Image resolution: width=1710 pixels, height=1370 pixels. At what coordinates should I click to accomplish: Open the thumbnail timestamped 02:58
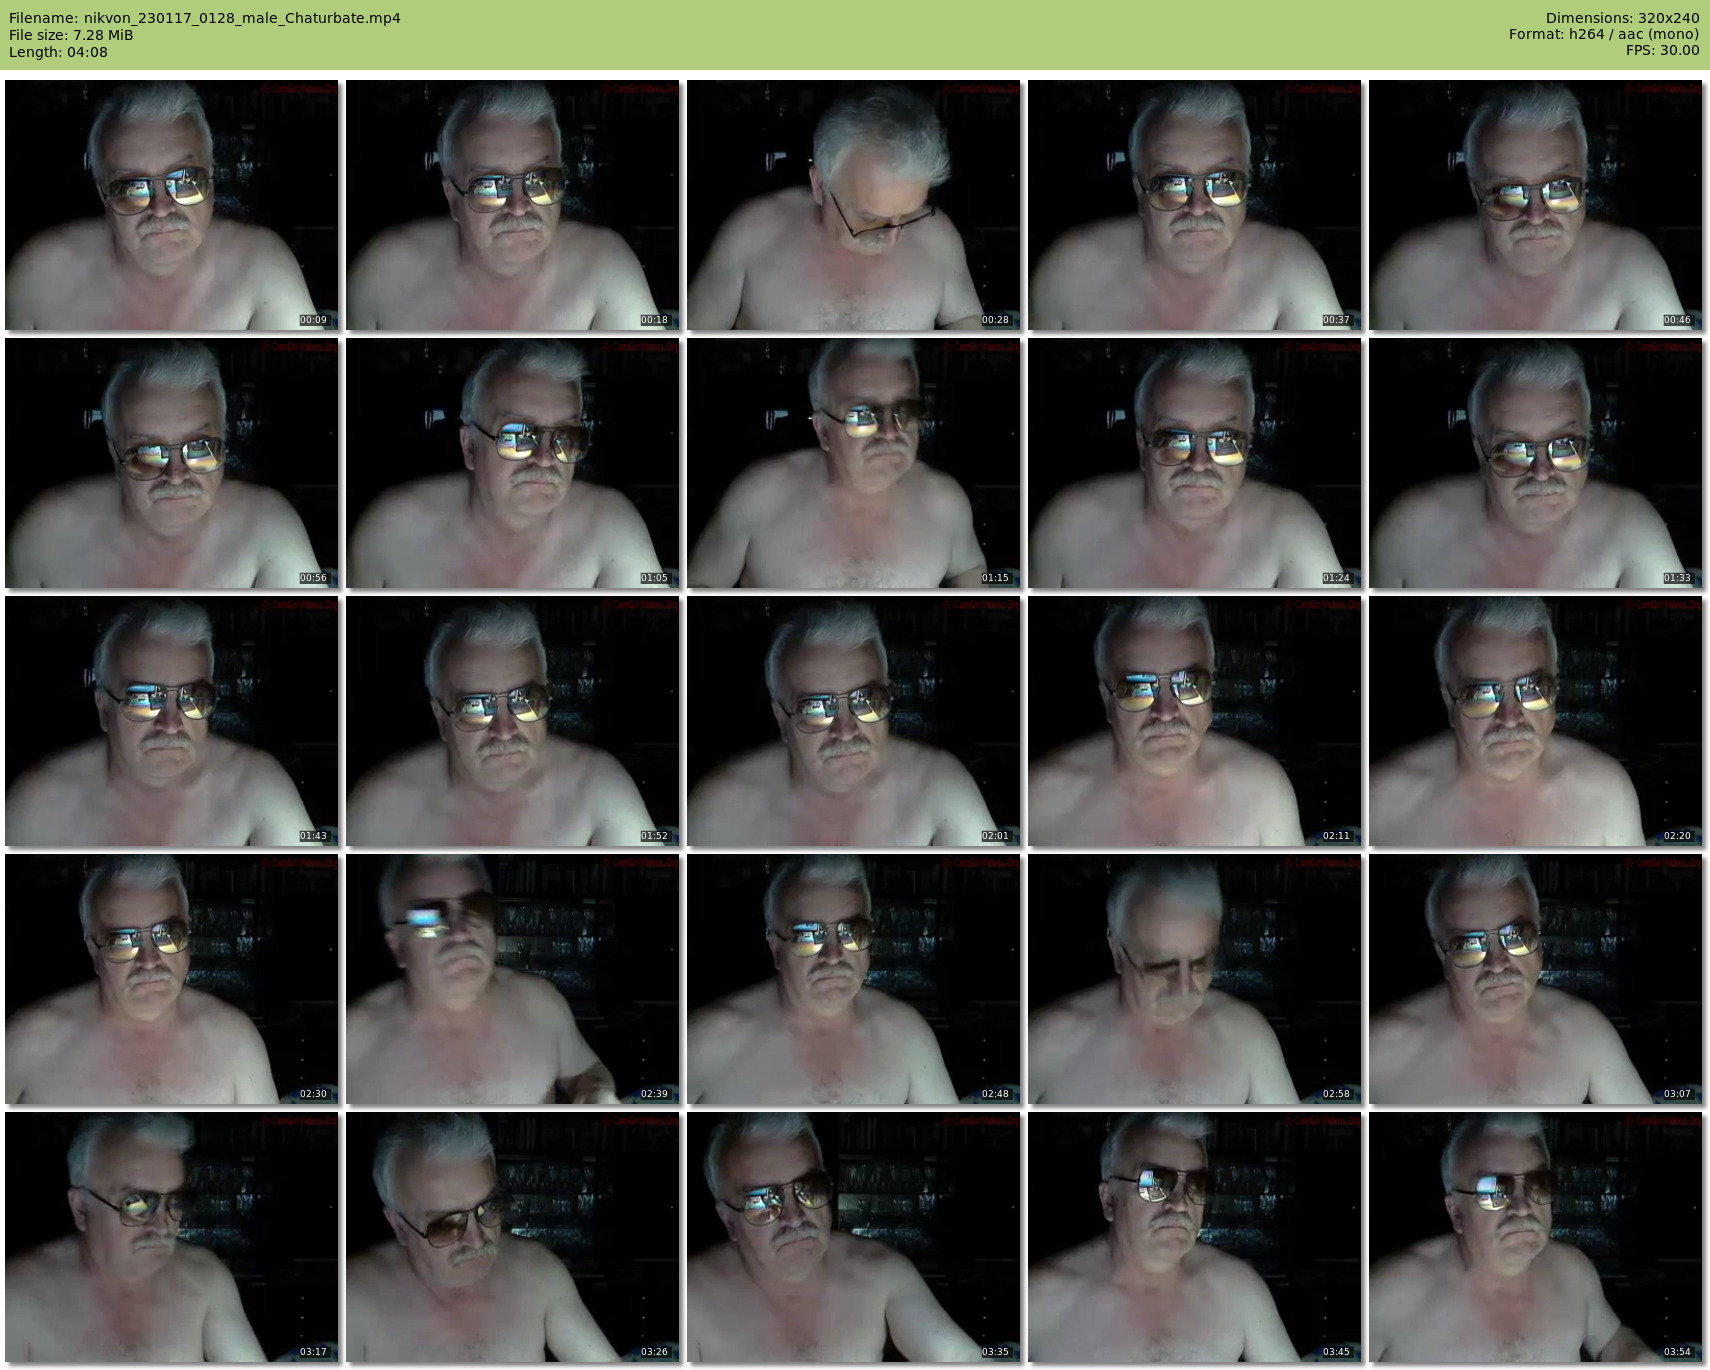coord(1194,979)
